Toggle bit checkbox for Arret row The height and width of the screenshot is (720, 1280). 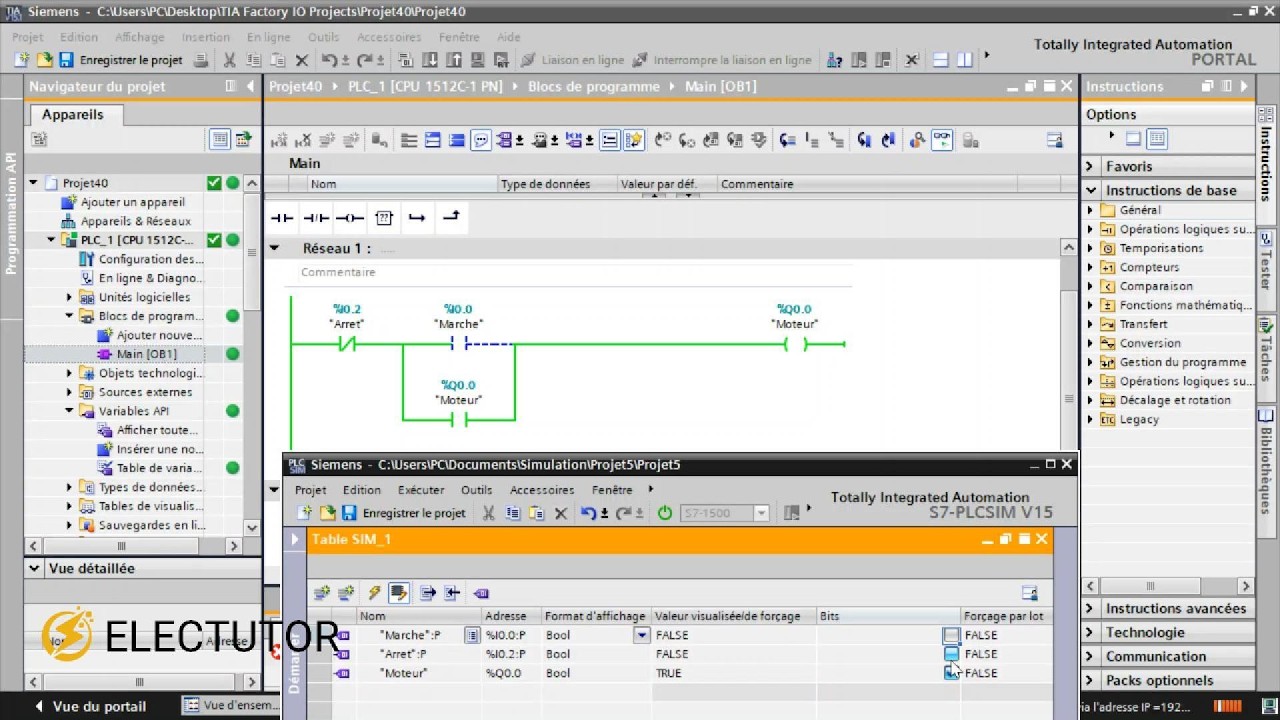(x=951, y=654)
